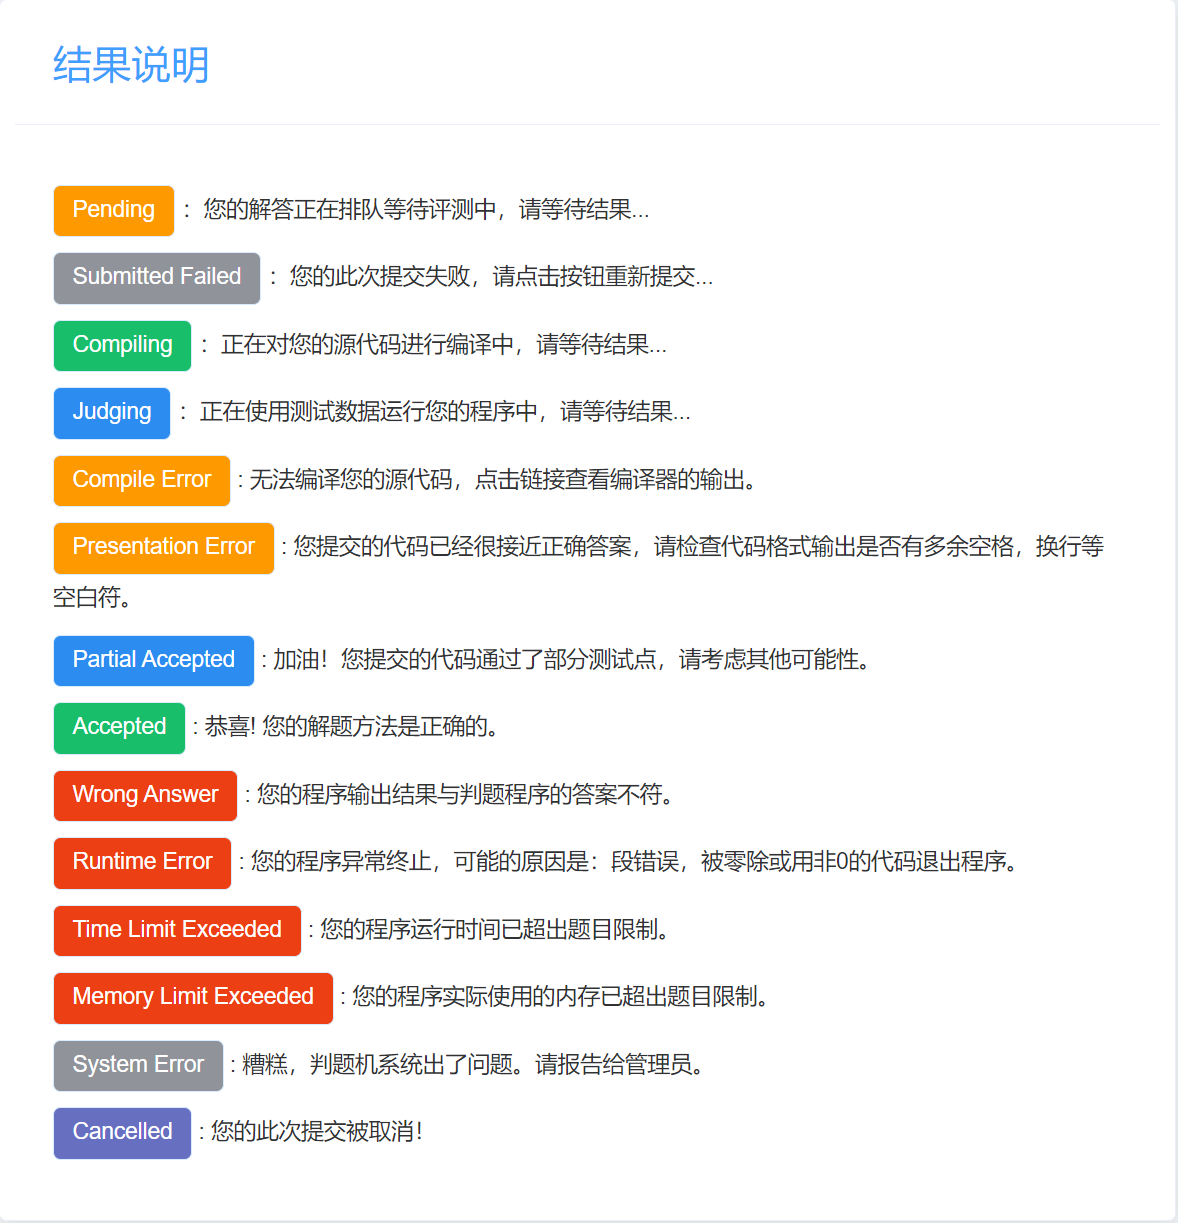Click the text 您的此次提交被取消!
This screenshot has height=1223, width=1178.
[316, 1132]
